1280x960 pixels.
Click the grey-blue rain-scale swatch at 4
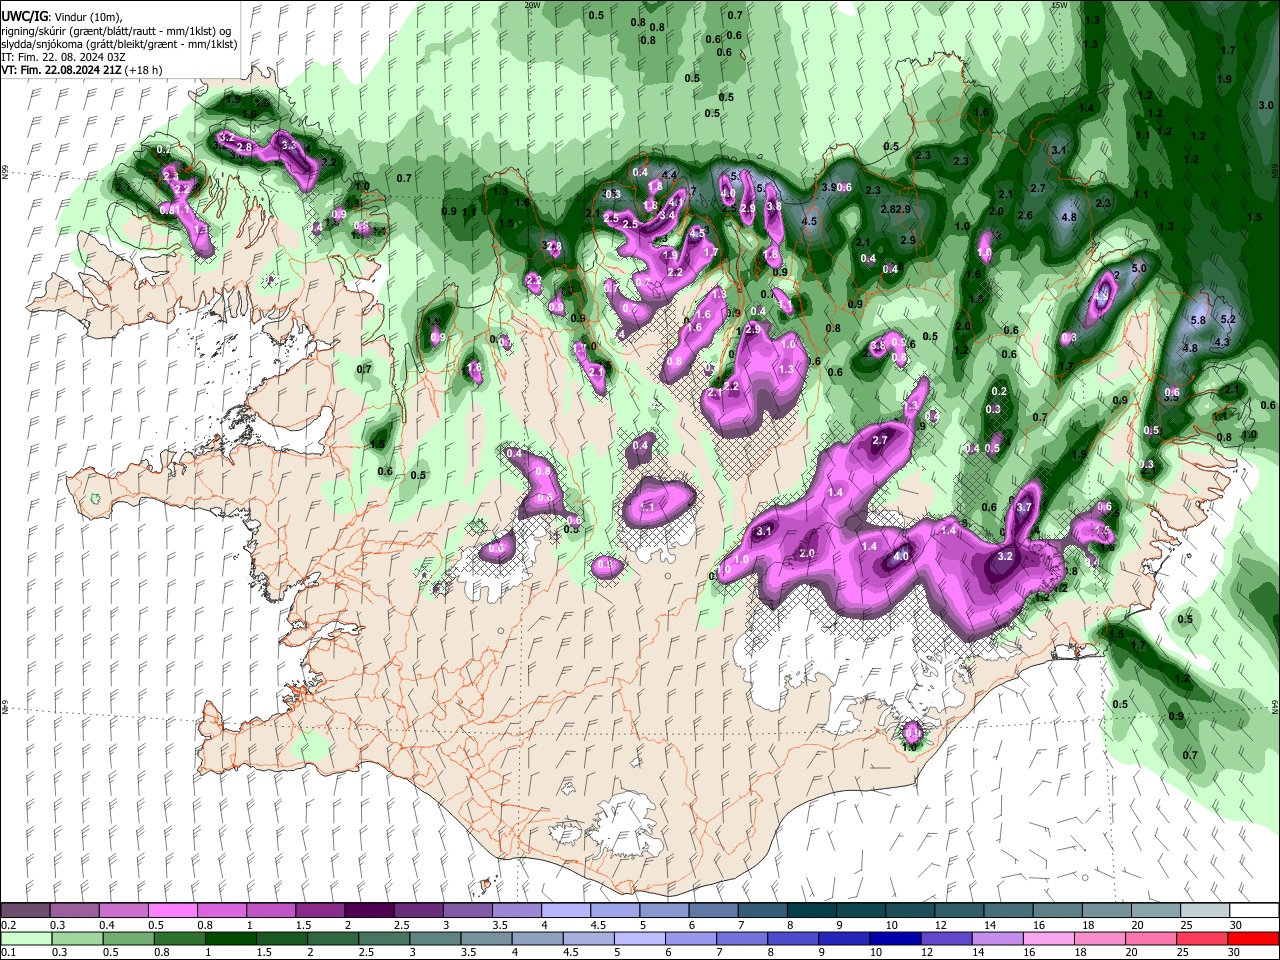click(536, 938)
